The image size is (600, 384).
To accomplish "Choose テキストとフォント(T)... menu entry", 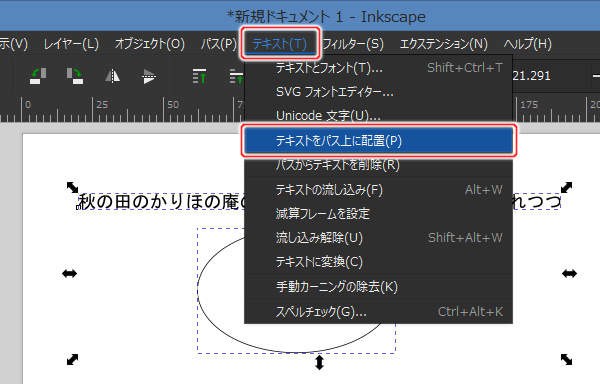I will tap(378, 68).
